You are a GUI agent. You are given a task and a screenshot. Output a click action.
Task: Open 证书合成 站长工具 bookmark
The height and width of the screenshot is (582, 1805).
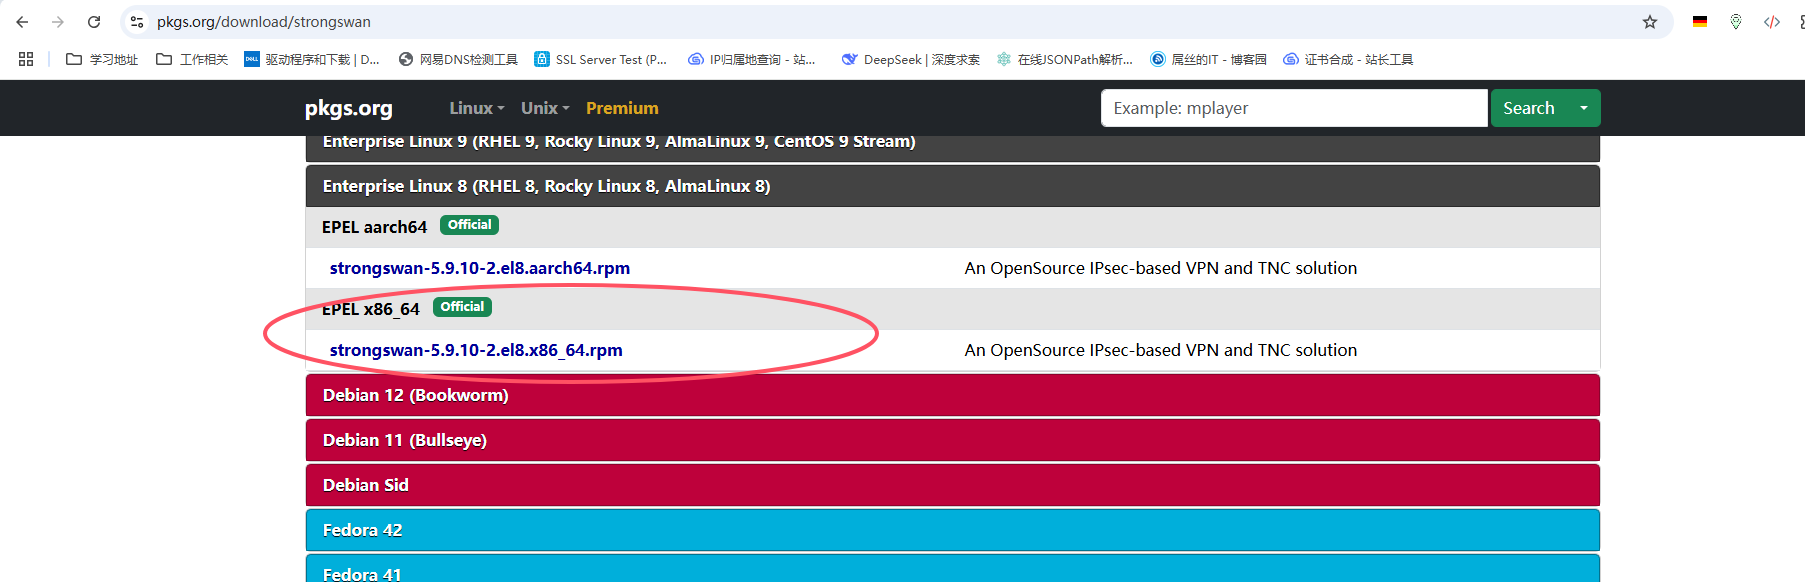(1348, 60)
